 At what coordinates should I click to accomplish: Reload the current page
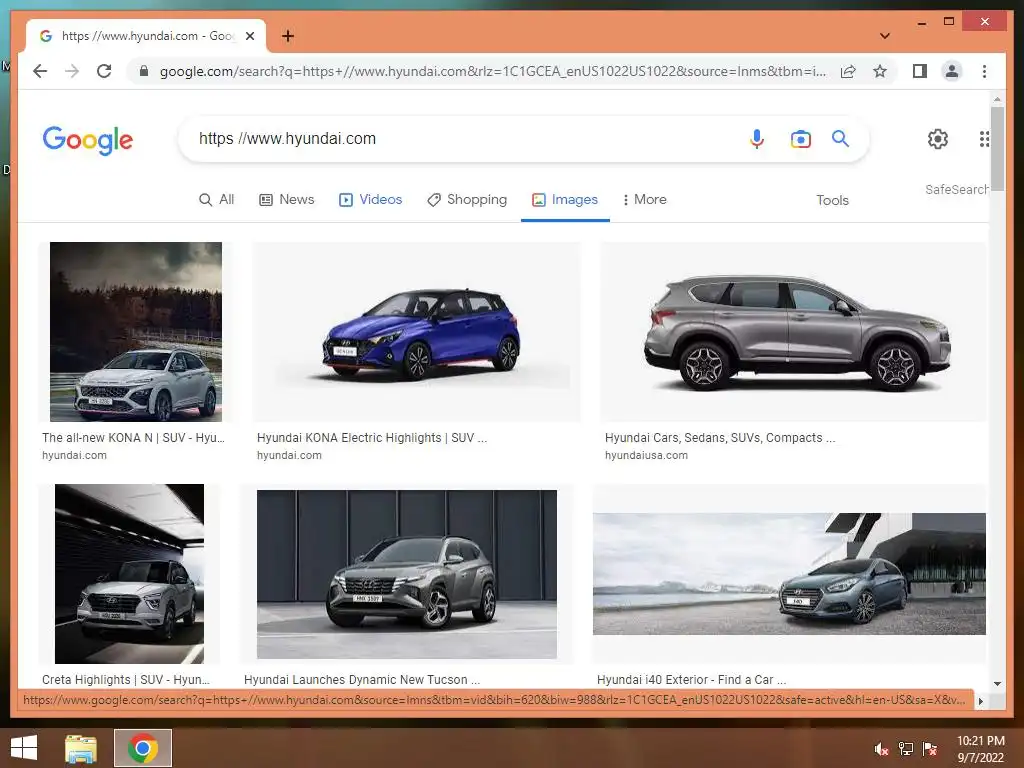click(104, 71)
